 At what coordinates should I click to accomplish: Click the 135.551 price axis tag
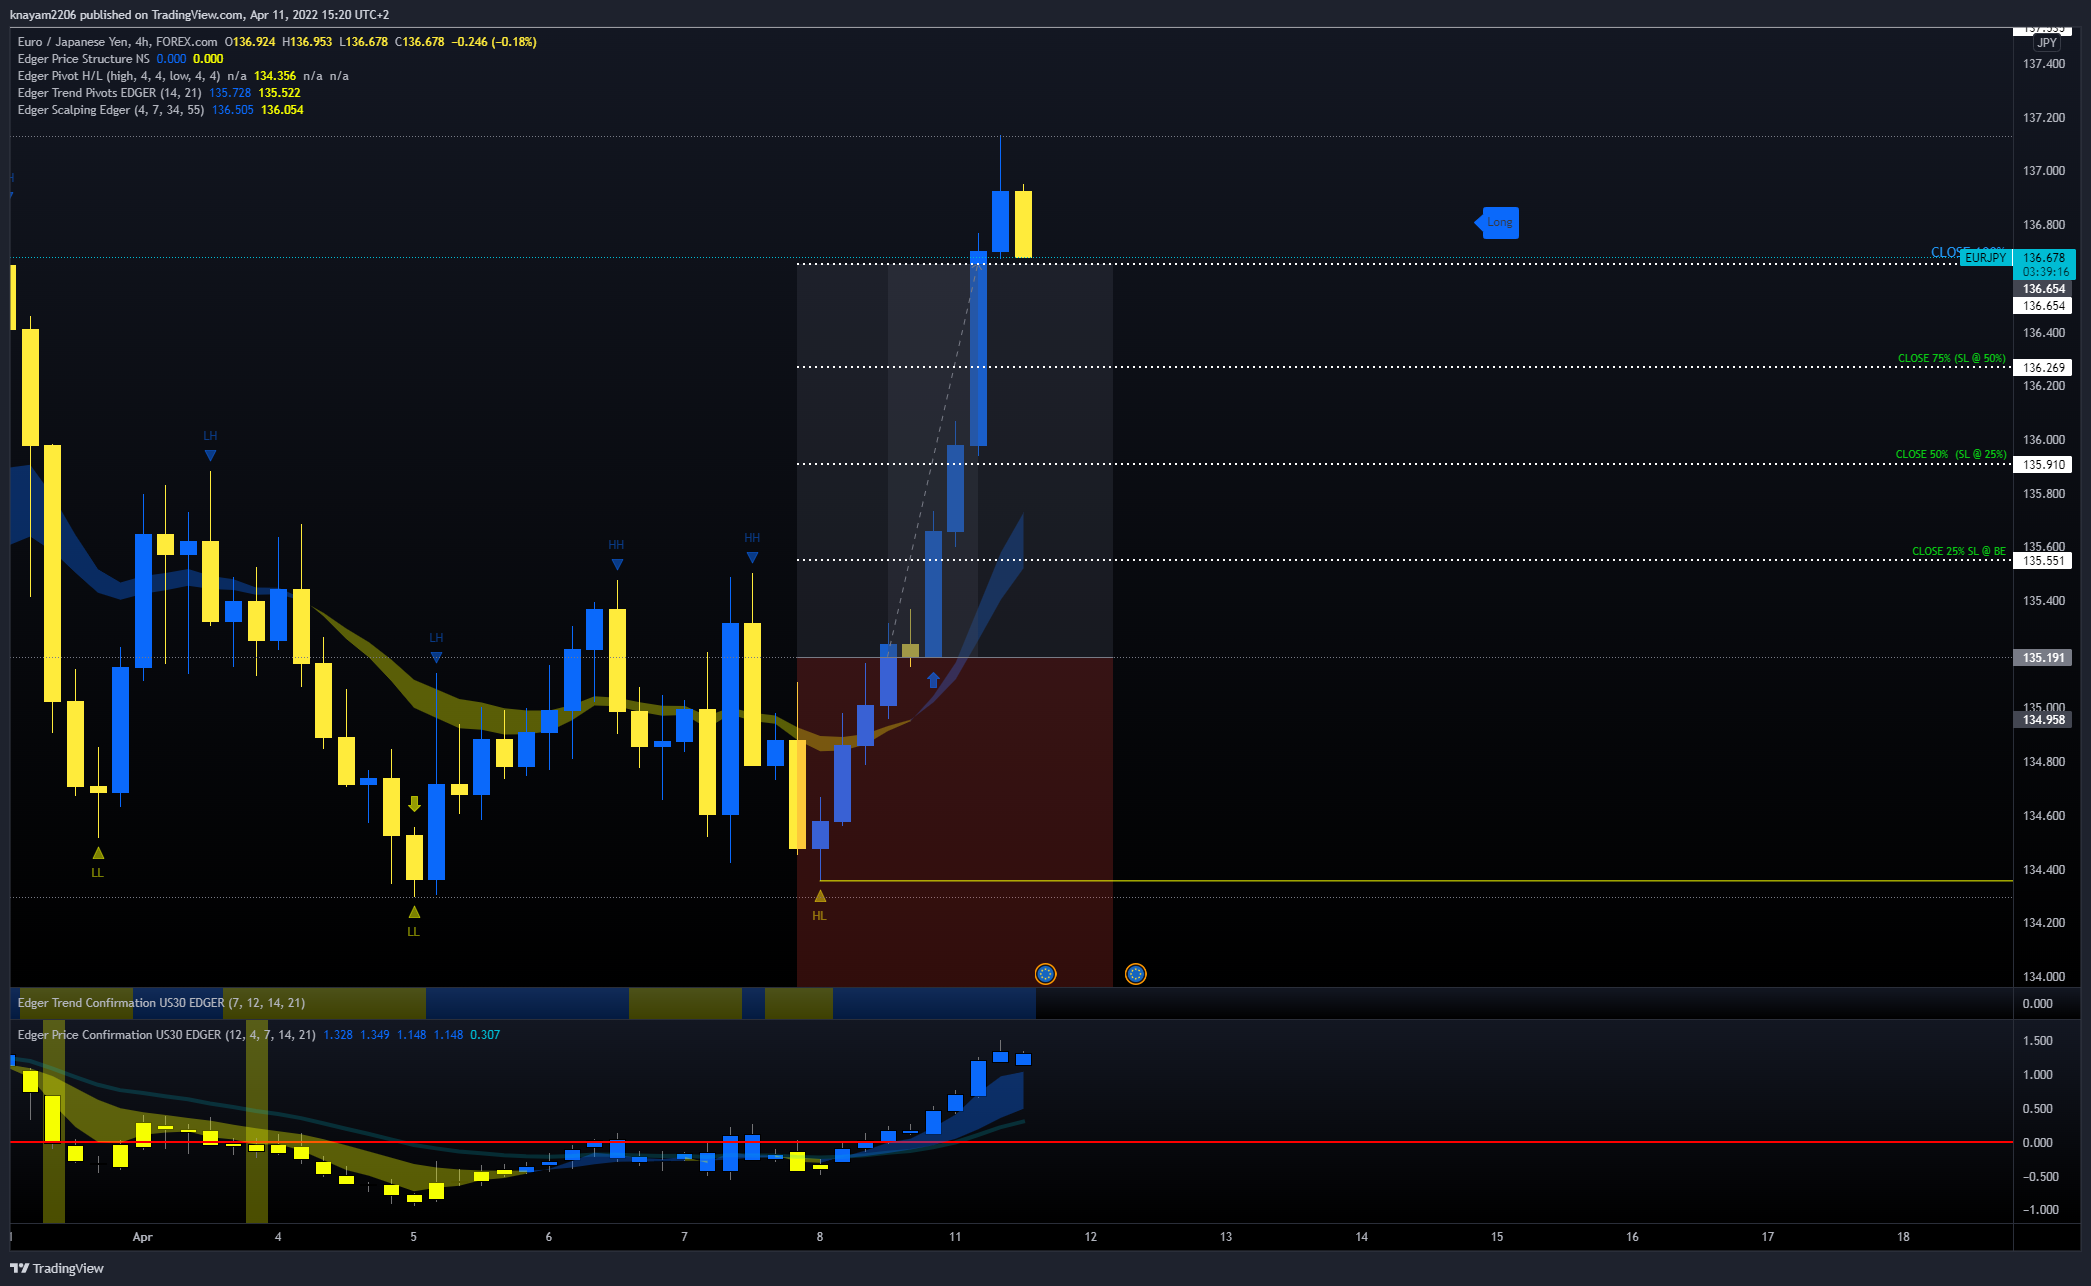[2043, 560]
